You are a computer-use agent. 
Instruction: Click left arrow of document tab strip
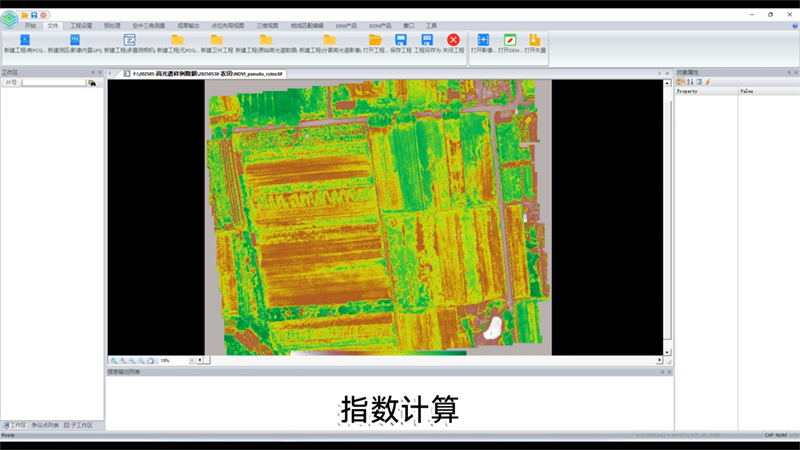pyautogui.click(x=110, y=73)
